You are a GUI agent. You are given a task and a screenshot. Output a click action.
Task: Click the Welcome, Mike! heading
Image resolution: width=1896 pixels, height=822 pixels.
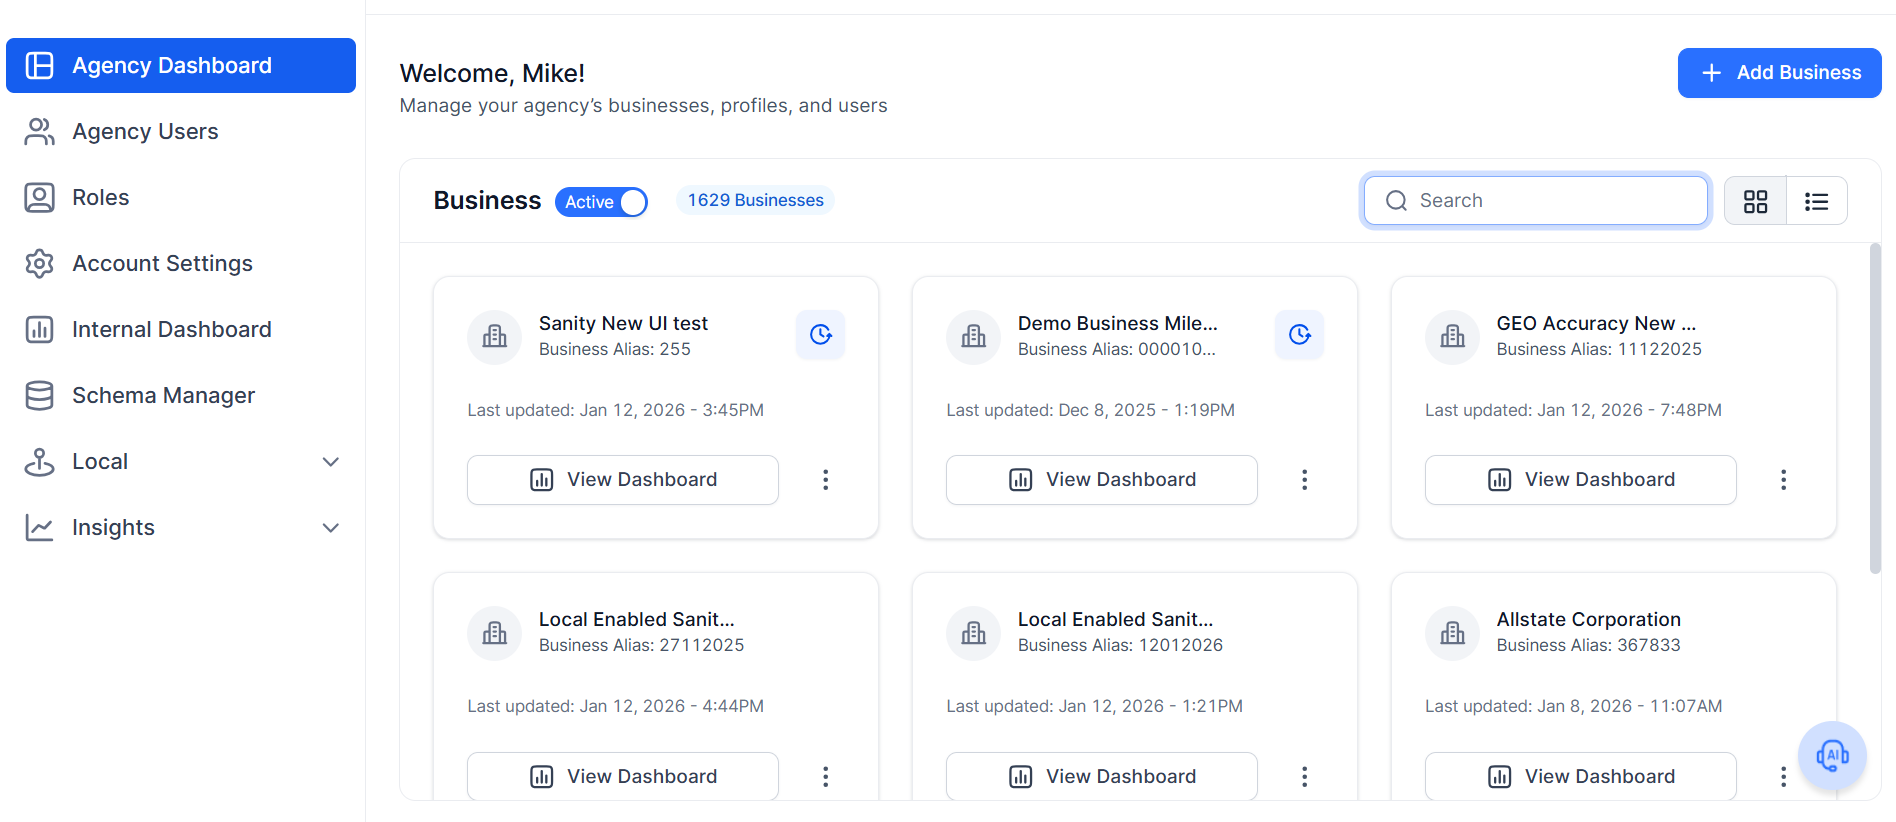[492, 73]
